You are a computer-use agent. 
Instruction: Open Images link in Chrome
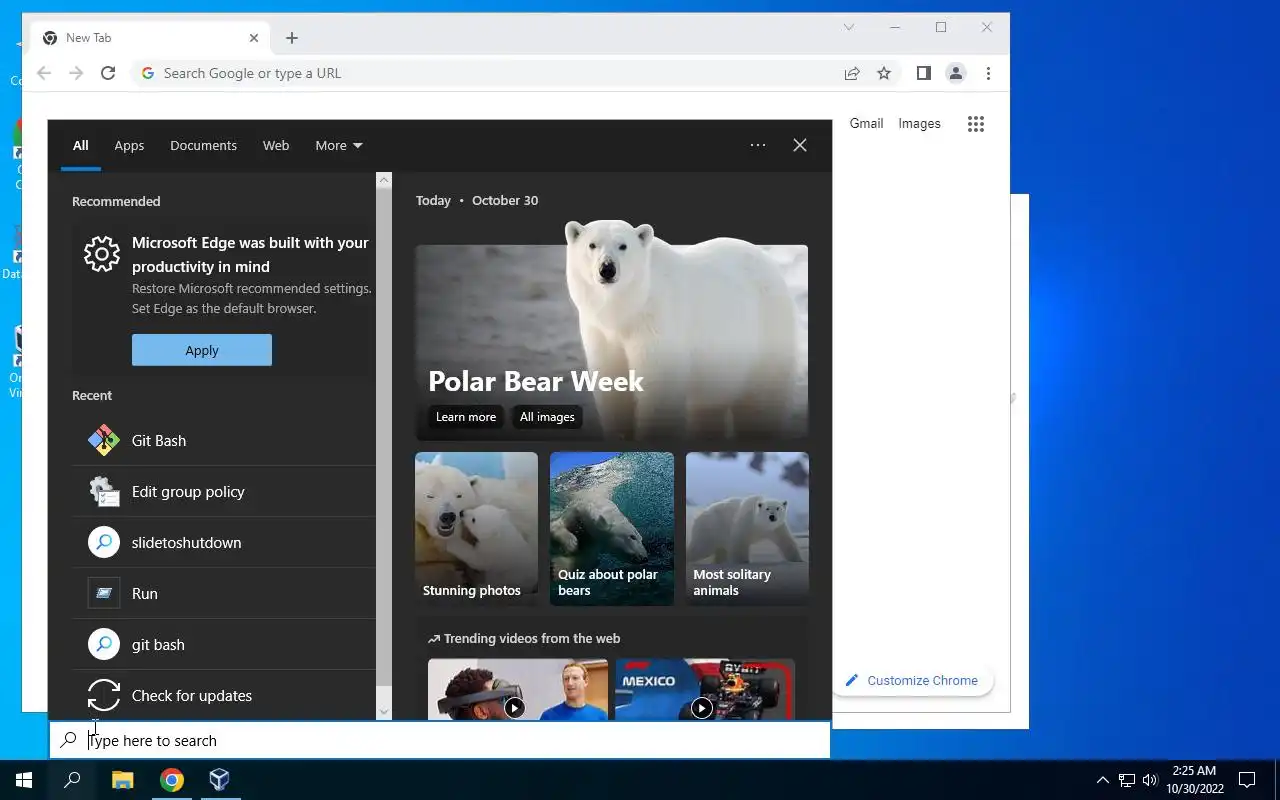[x=919, y=124]
